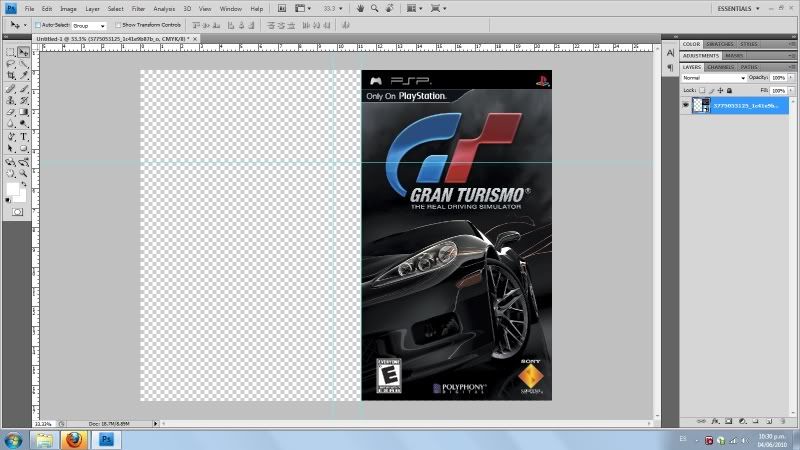This screenshot has width=800, height=450.
Task: Open the File menu
Action: [x=30, y=9]
